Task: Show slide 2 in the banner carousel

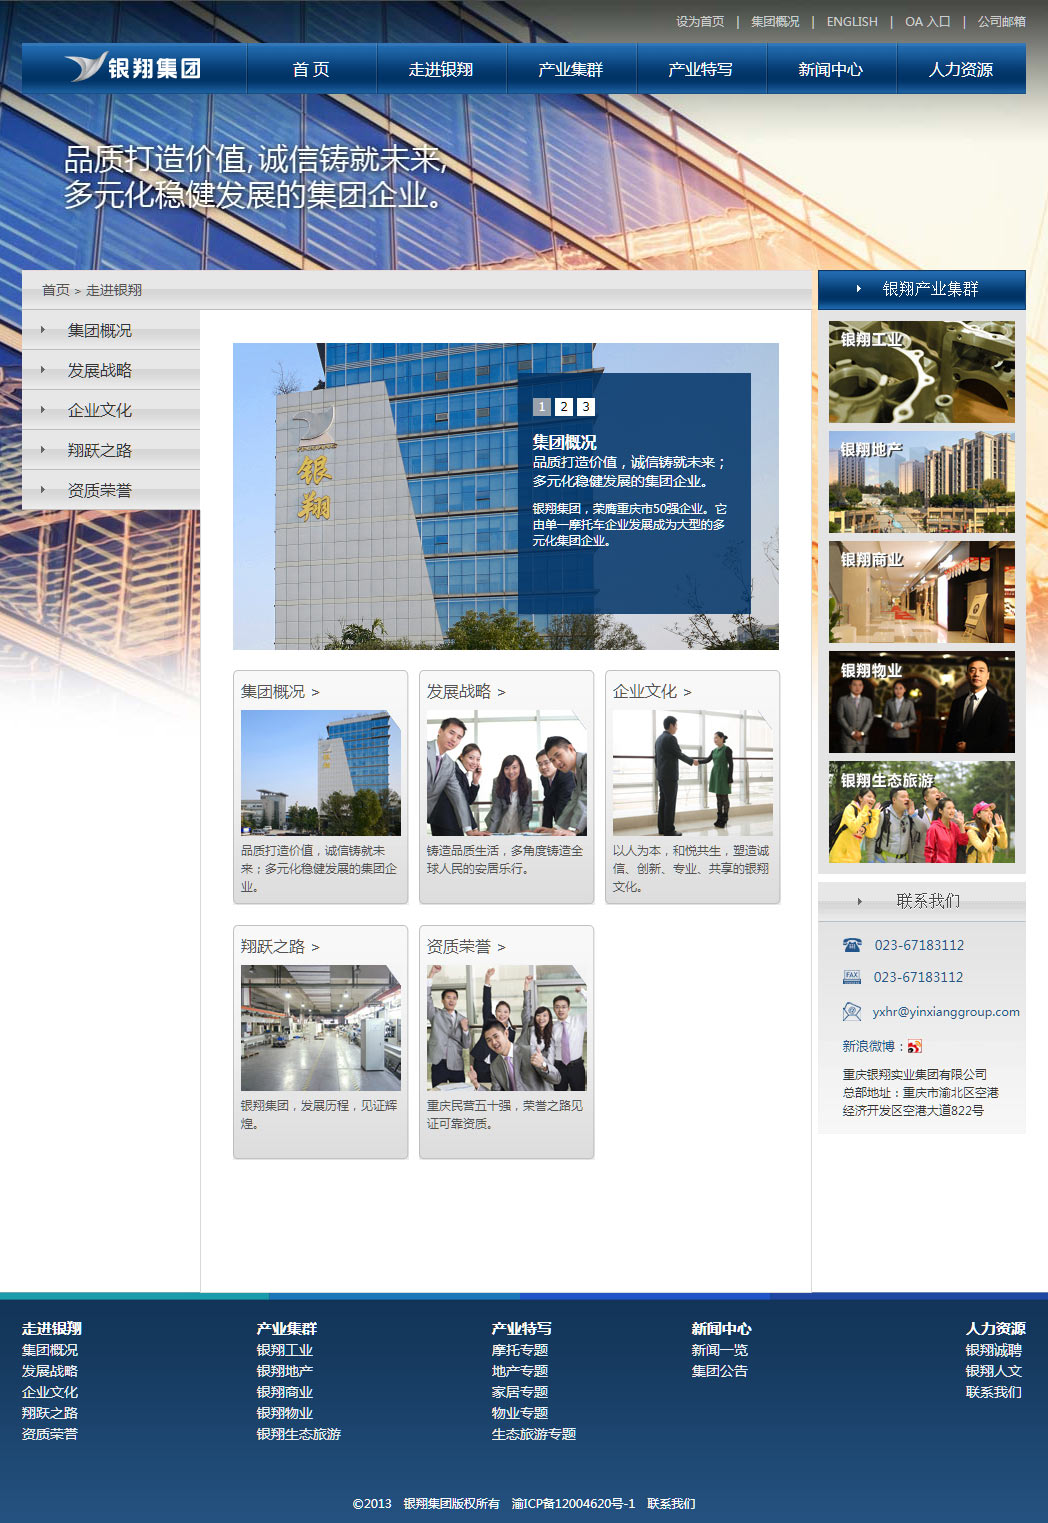Action: (564, 407)
